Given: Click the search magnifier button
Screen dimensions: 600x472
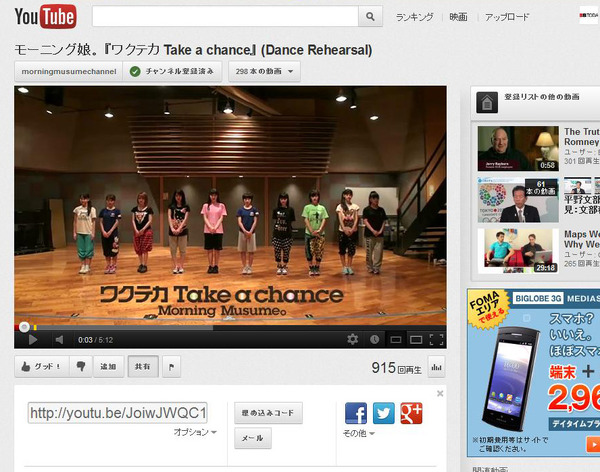Looking at the screenshot, I should (x=370, y=16).
